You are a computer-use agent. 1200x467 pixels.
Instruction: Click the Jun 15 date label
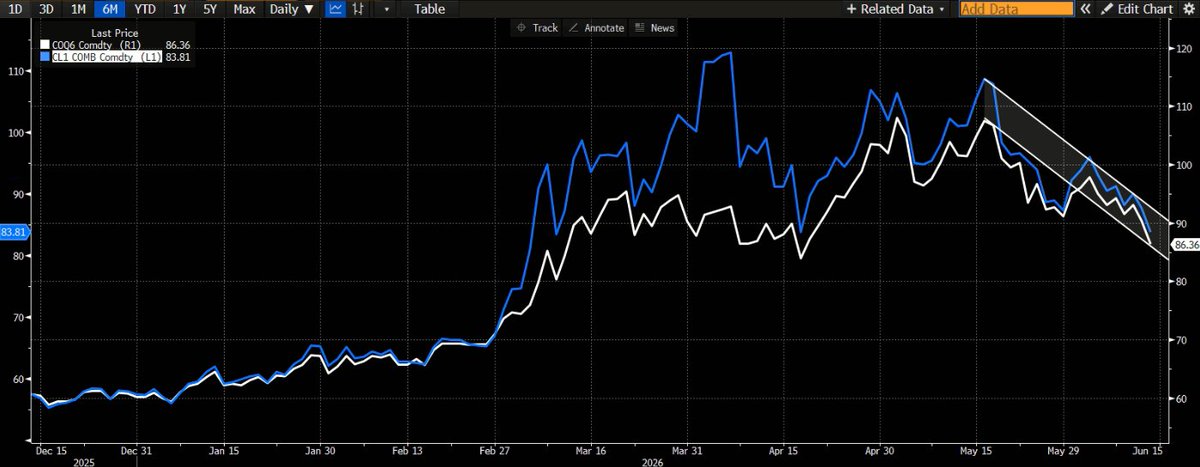click(1148, 449)
